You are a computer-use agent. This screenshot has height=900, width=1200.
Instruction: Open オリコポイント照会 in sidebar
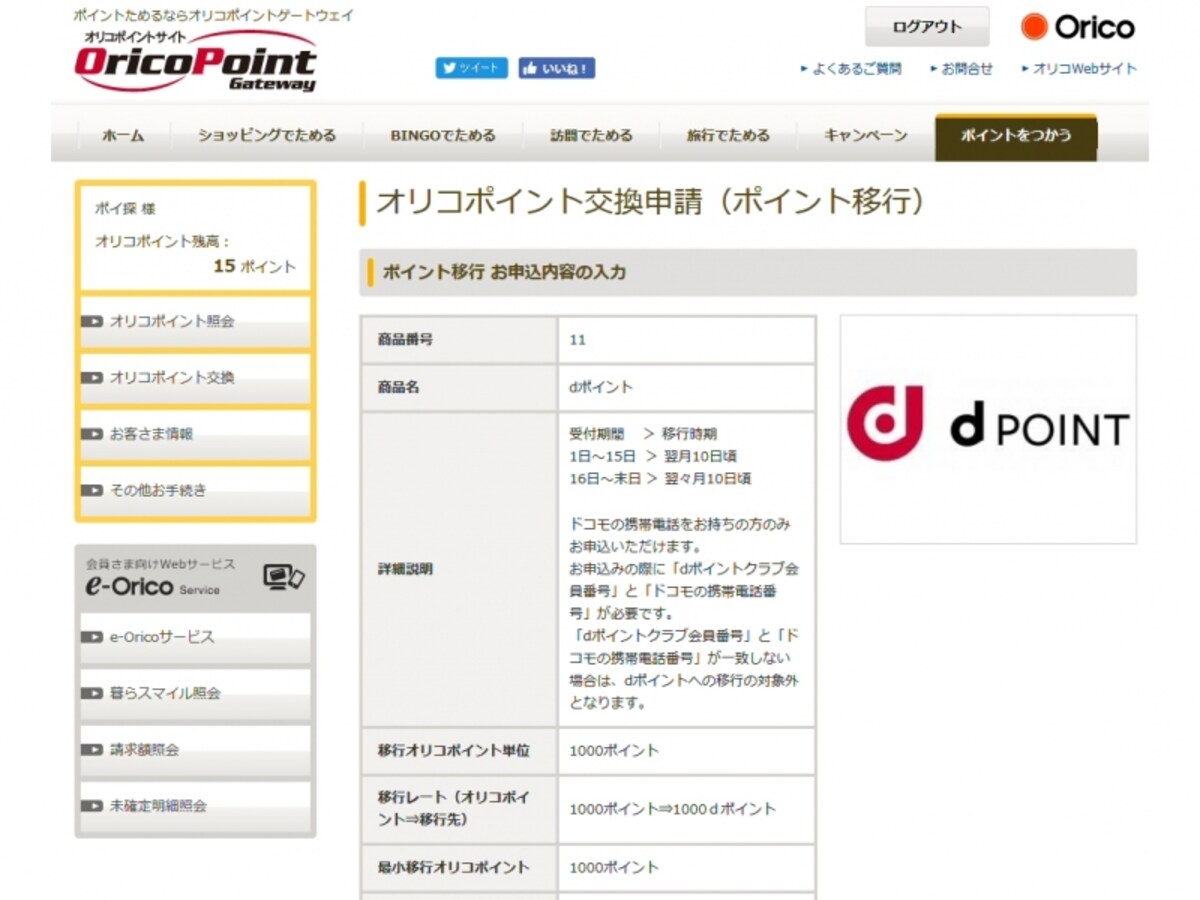pos(196,321)
